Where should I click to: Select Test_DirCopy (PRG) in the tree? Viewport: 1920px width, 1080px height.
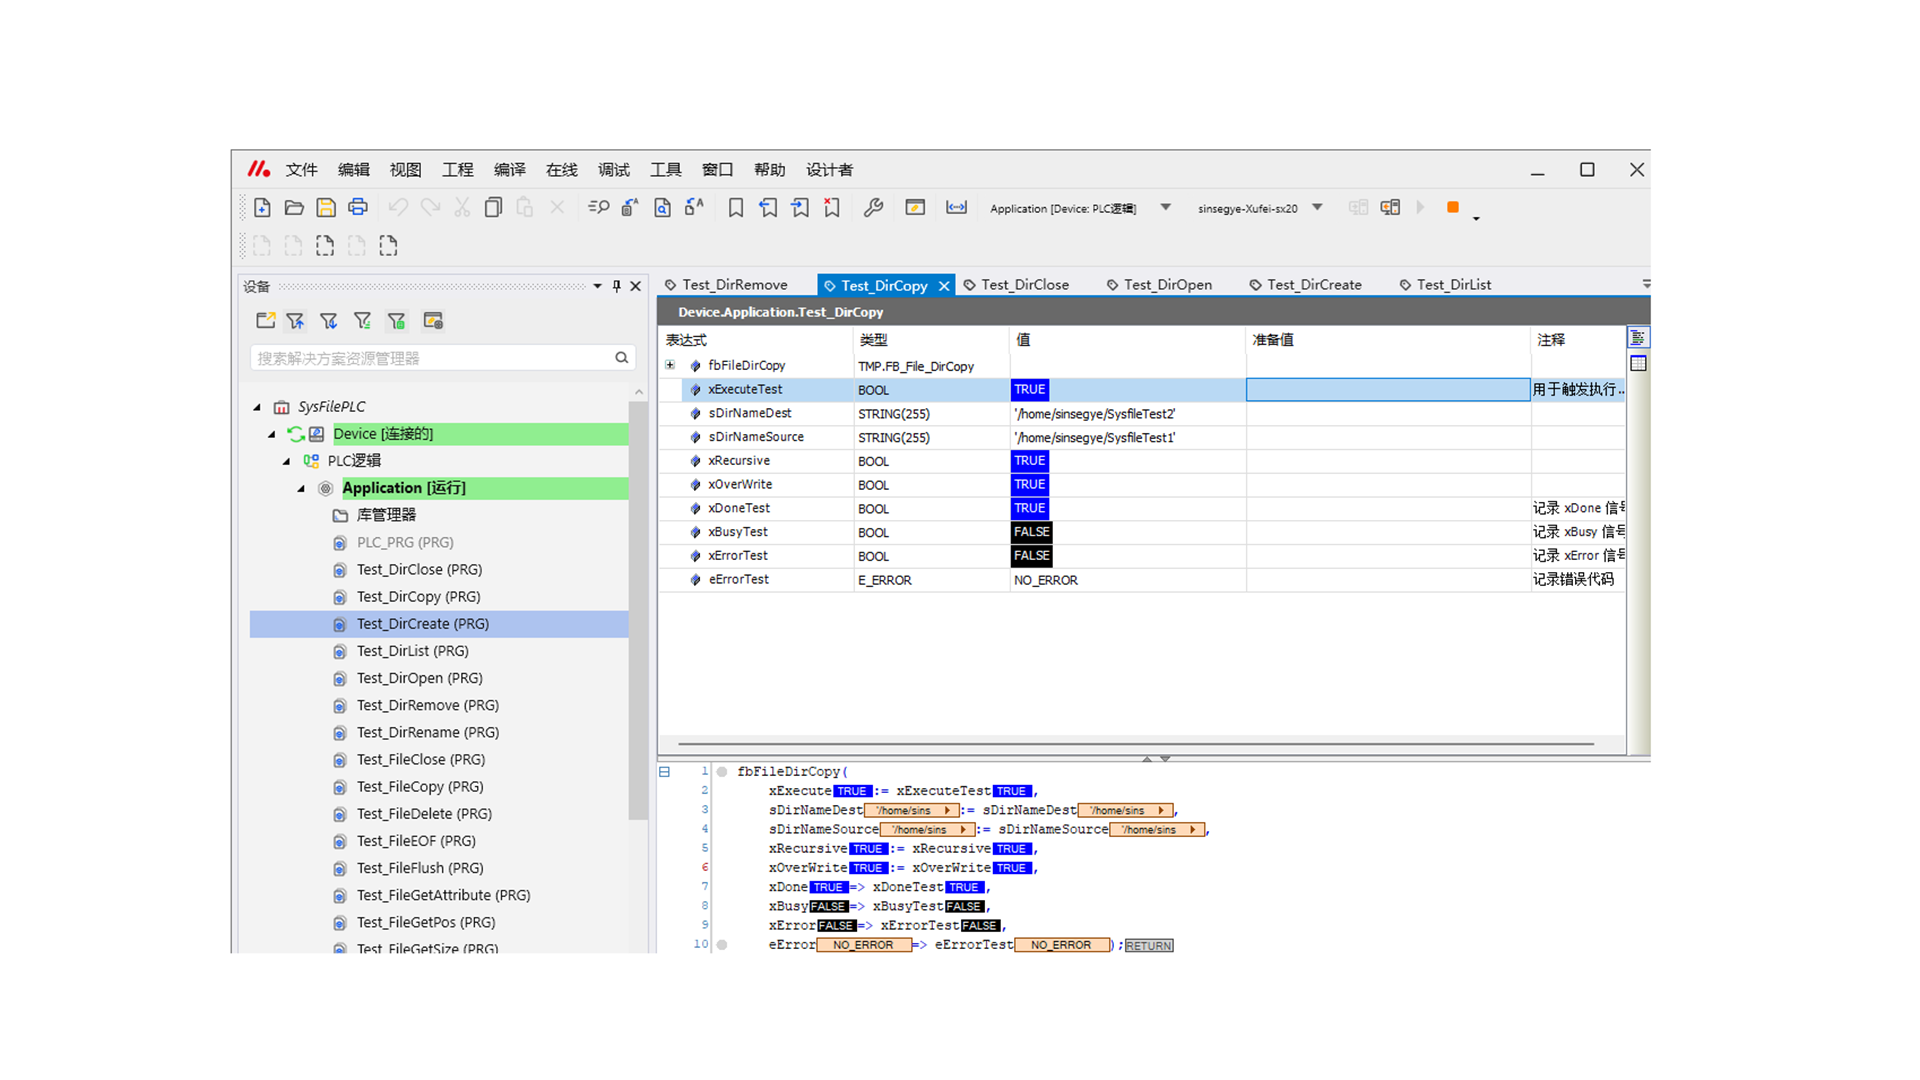(x=418, y=597)
